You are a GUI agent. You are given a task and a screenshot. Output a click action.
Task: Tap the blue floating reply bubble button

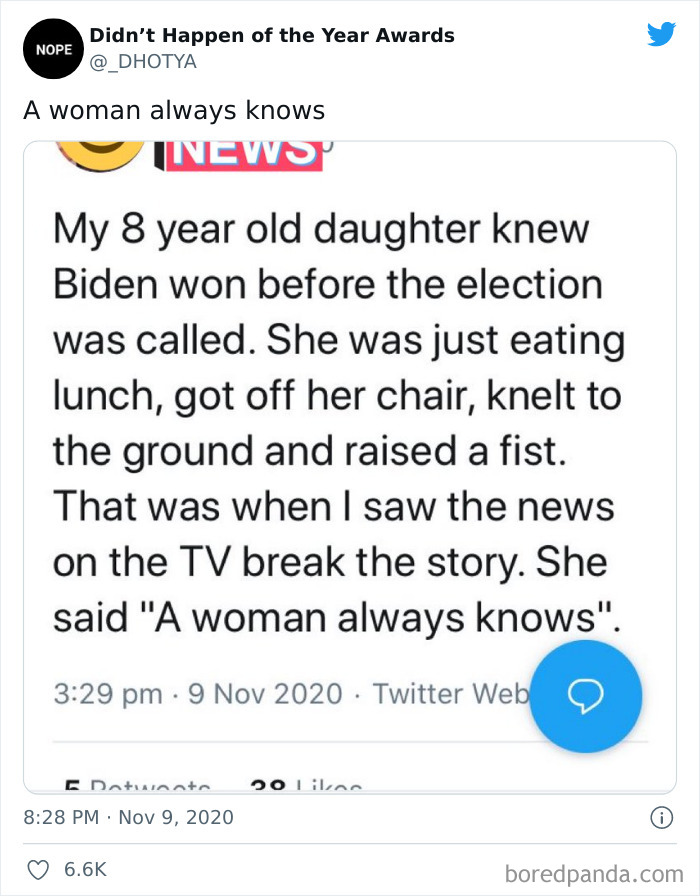[x=584, y=695]
